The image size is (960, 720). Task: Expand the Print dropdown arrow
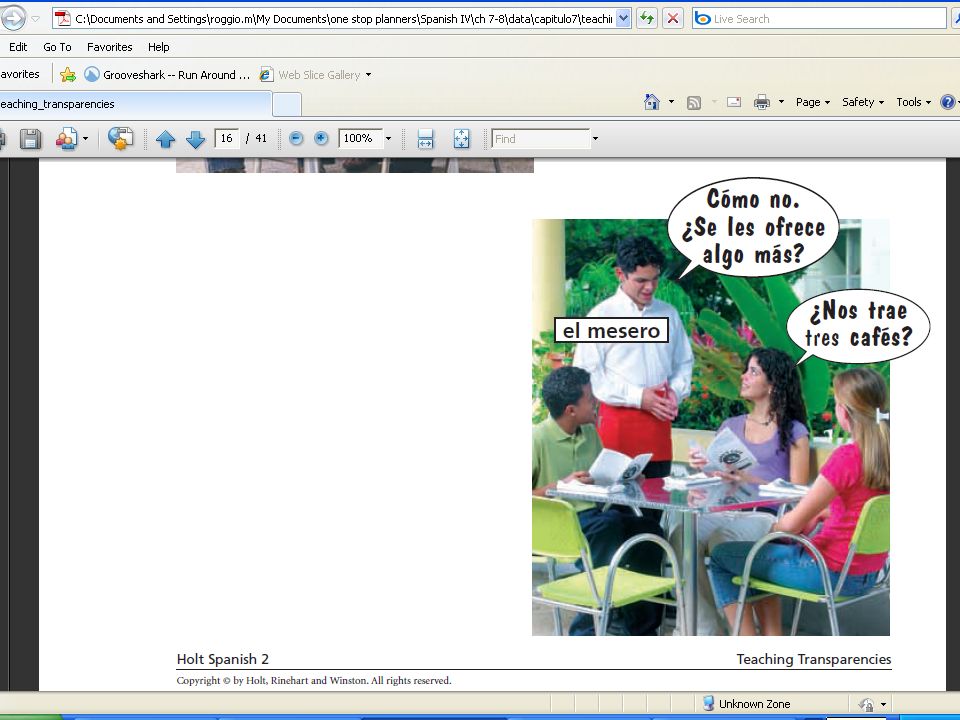[x=781, y=102]
